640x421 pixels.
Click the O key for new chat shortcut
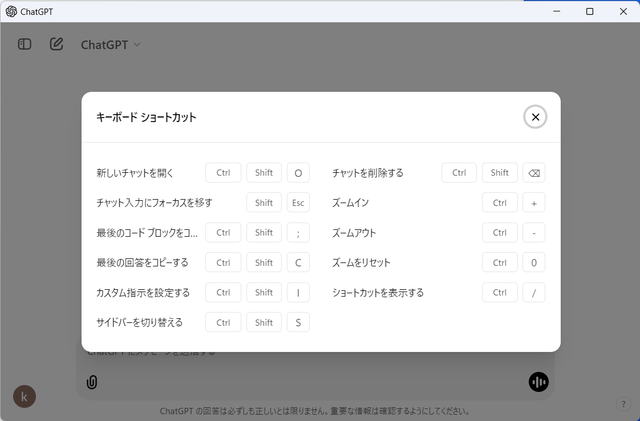298,173
